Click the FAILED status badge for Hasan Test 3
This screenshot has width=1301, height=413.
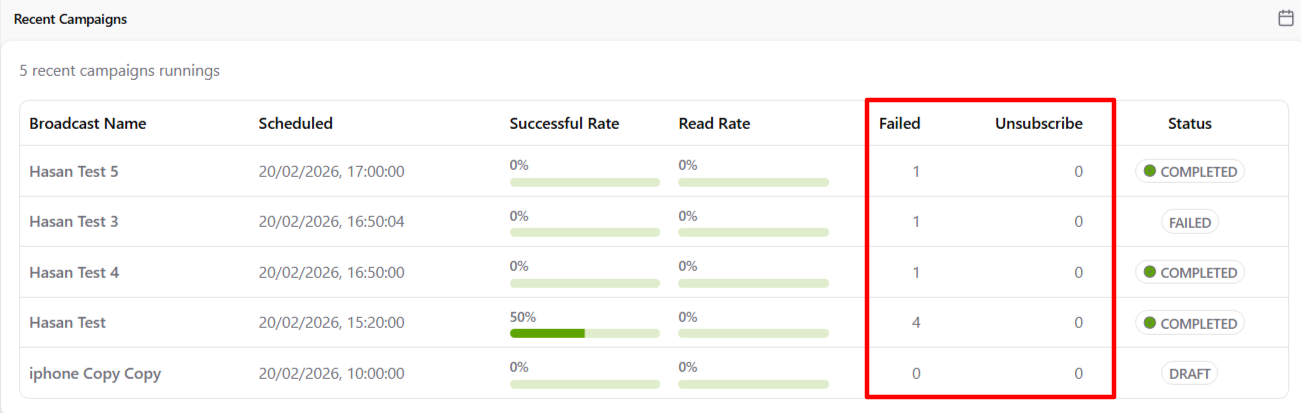[x=1190, y=222]
